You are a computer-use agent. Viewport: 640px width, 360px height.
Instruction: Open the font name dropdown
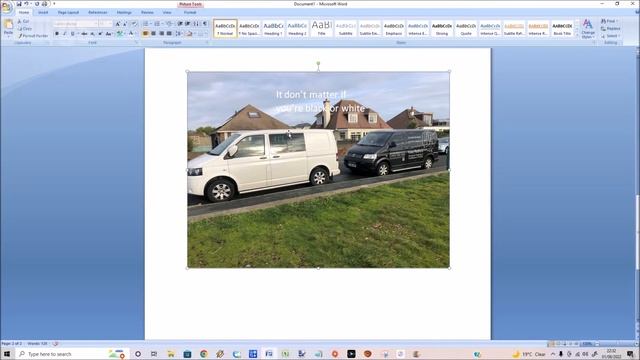(x=96, y=24)
